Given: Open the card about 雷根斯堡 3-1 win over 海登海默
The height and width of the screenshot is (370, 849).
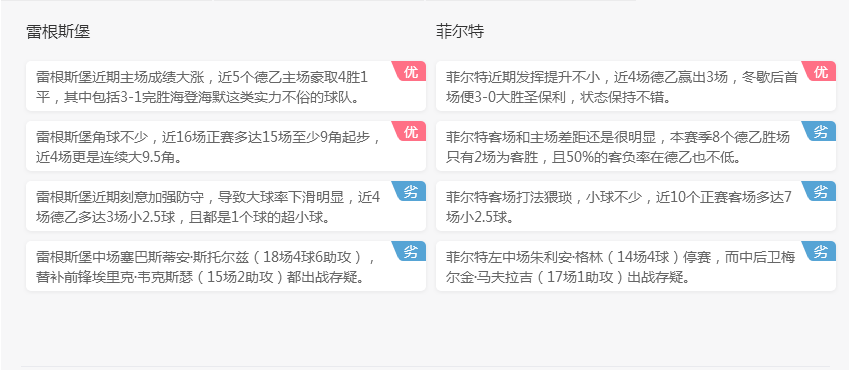Looking at the screenshot, I should [226, 86].
